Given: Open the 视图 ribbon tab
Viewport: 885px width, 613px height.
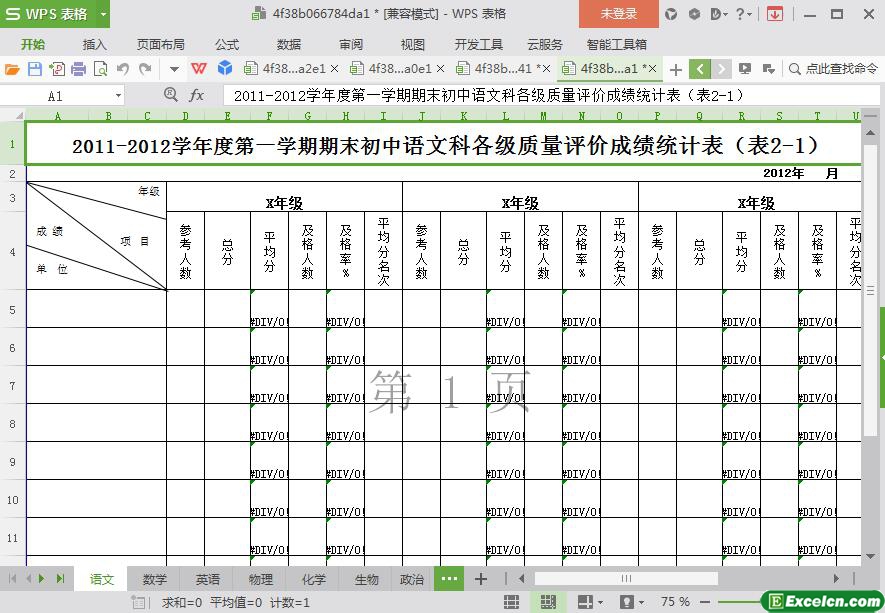Looking at the screenshot, I should point(413,44).
